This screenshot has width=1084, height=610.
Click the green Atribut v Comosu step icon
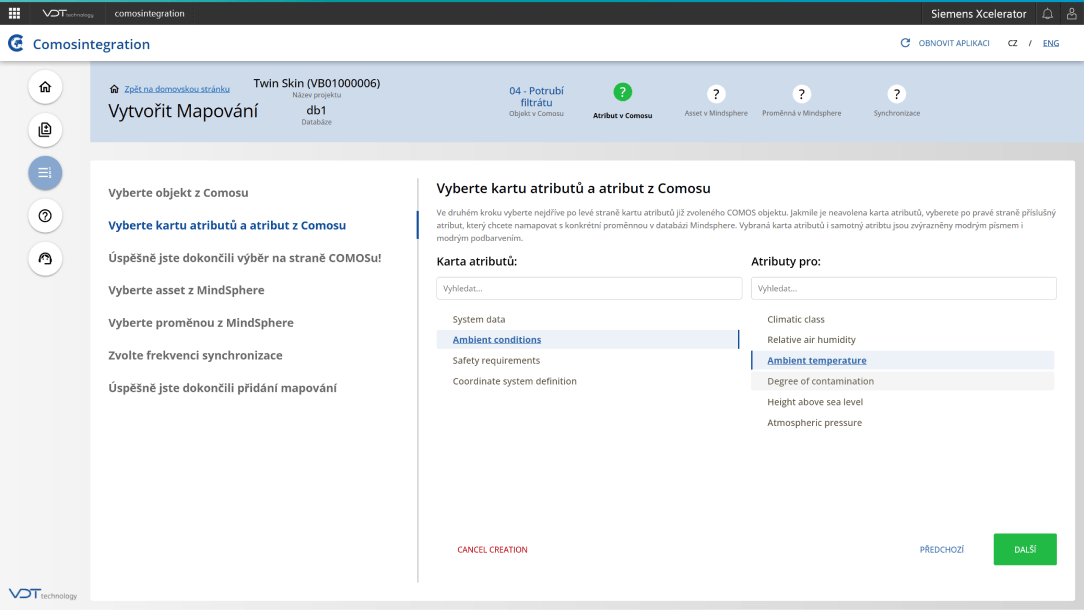click(x=622, y=93)
